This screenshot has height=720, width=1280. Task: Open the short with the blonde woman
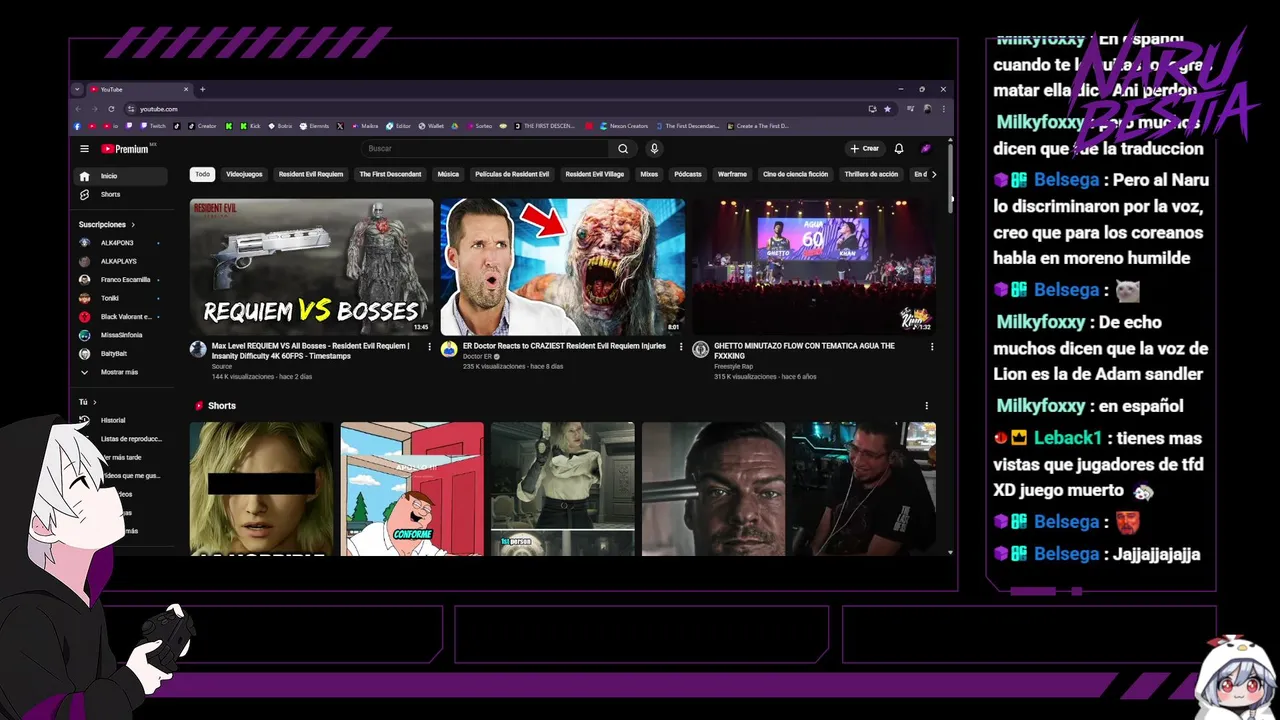(x=261, y=489)
